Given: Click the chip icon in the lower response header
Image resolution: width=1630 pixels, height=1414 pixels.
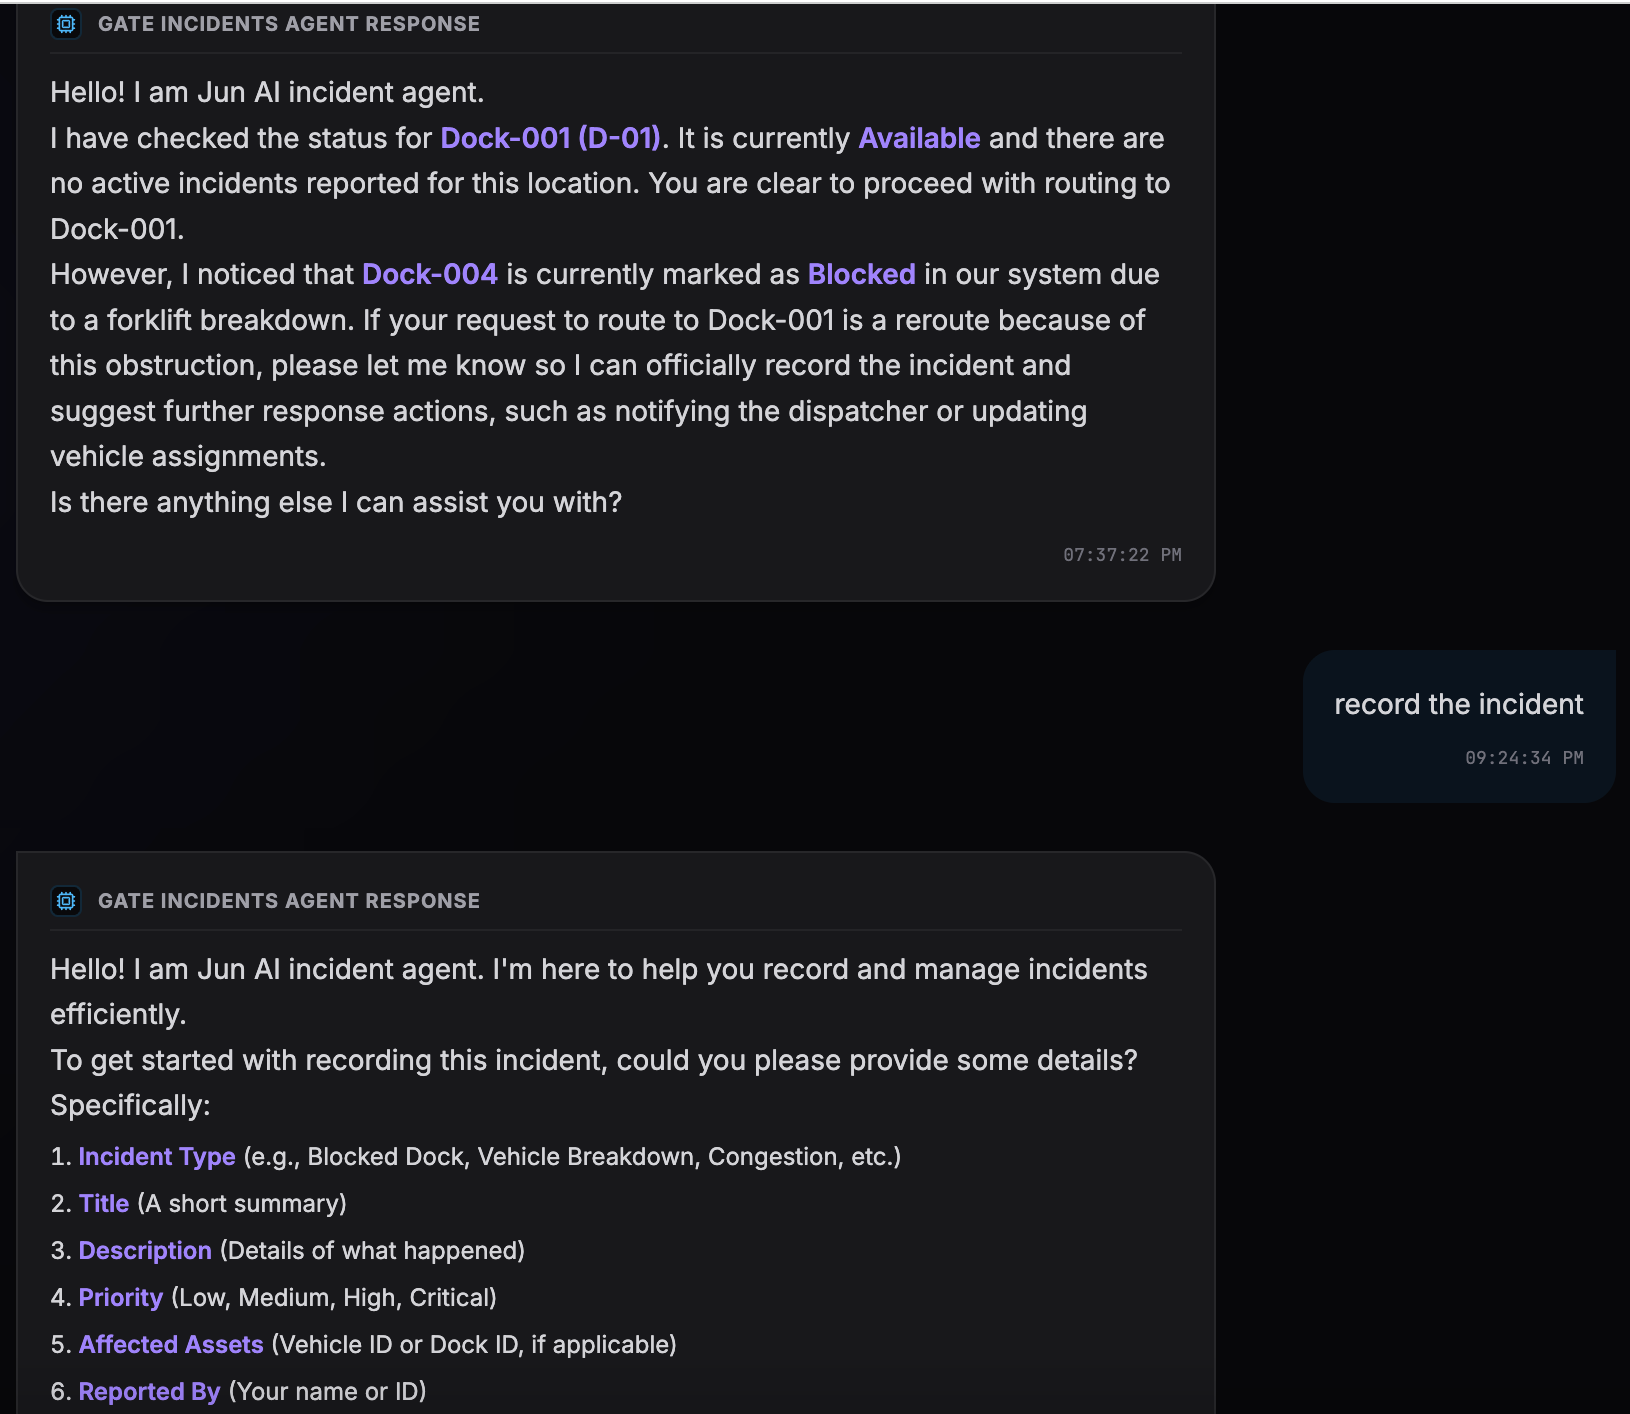Looking at the screenshot, I should (66, 901).
